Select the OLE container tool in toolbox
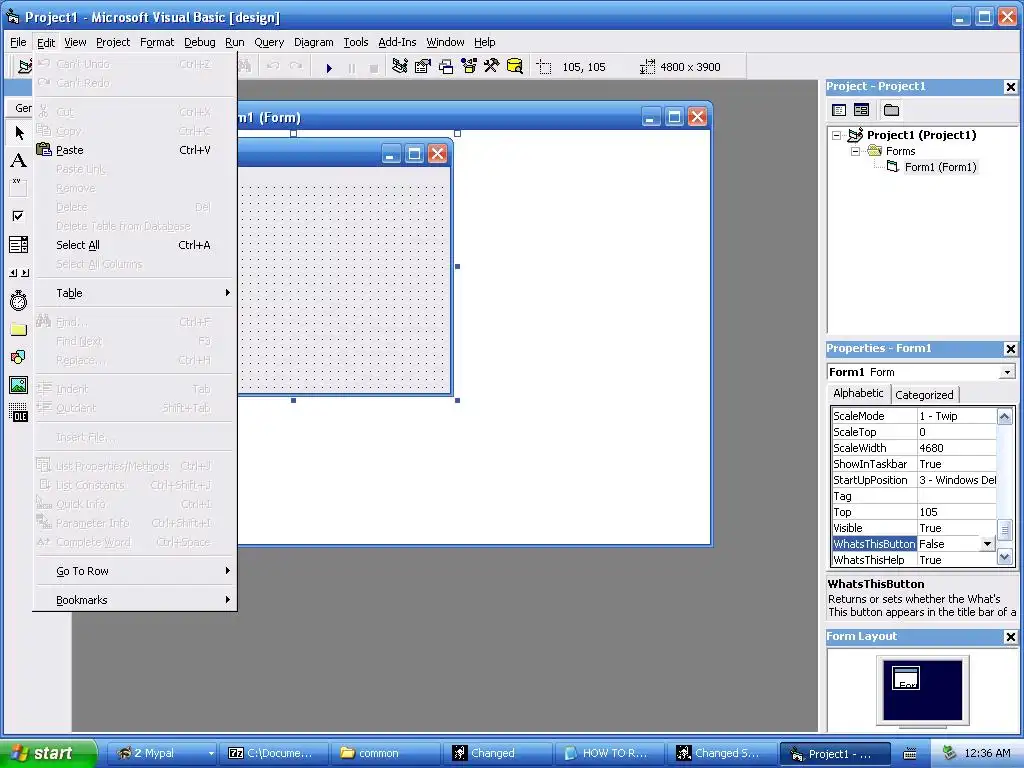1024x768 pixels. click(x=19, y=413)
